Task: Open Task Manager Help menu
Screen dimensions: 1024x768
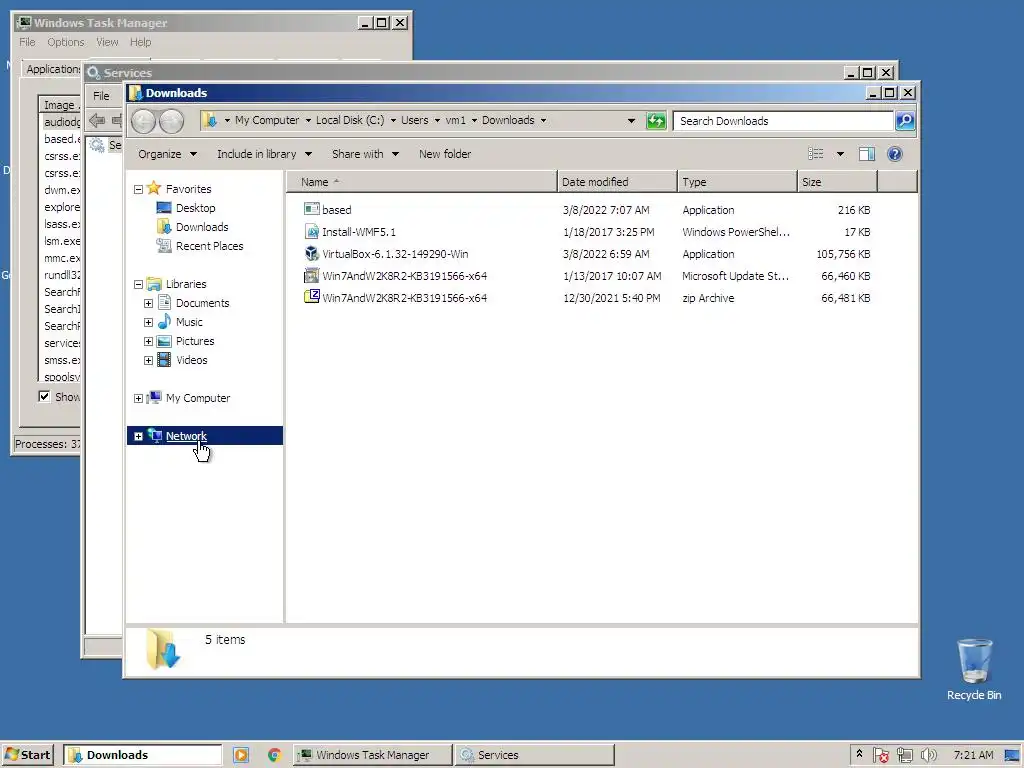Action: 140,42
